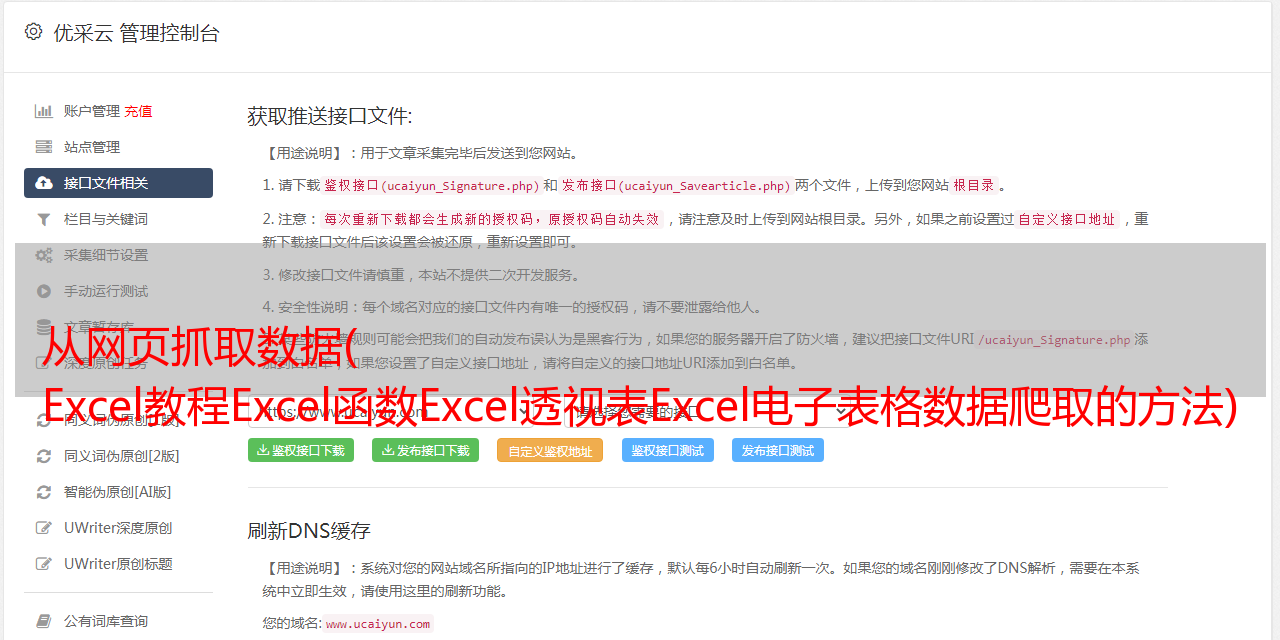Click the green 发布接口下载 button
Screen dimensions: 1280x640
tap(425, 450)
